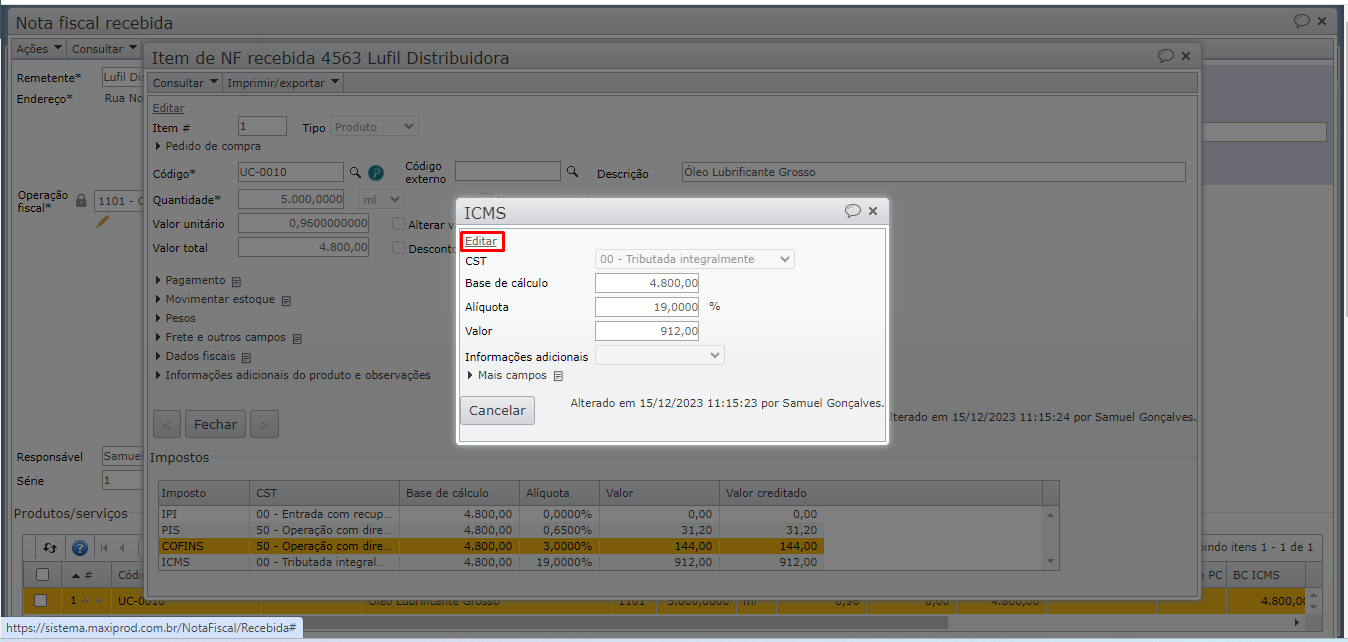Go to first page in Produtos/serviços grid
The image size is (1348, 642).
point(104,548)
